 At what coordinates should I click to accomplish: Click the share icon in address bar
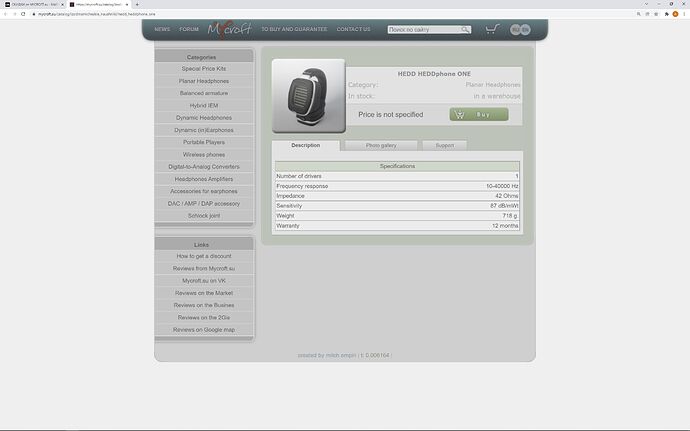click(x=647, y=14)
